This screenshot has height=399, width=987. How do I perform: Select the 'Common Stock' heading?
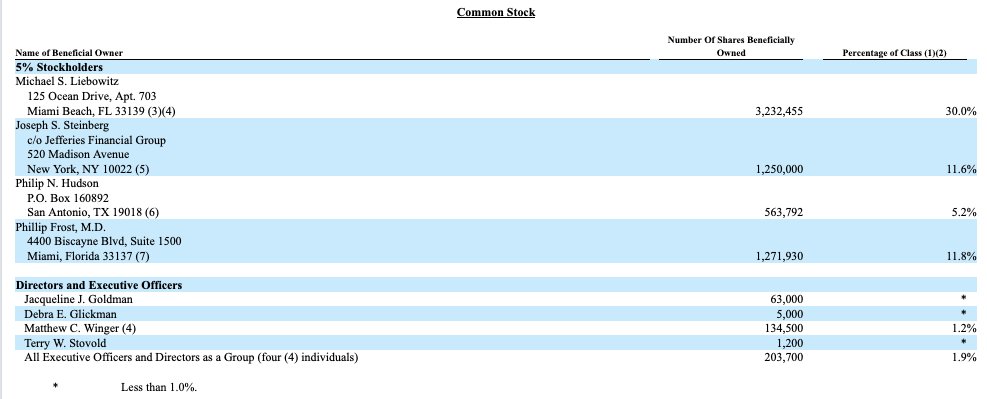(x=496, y=12)
